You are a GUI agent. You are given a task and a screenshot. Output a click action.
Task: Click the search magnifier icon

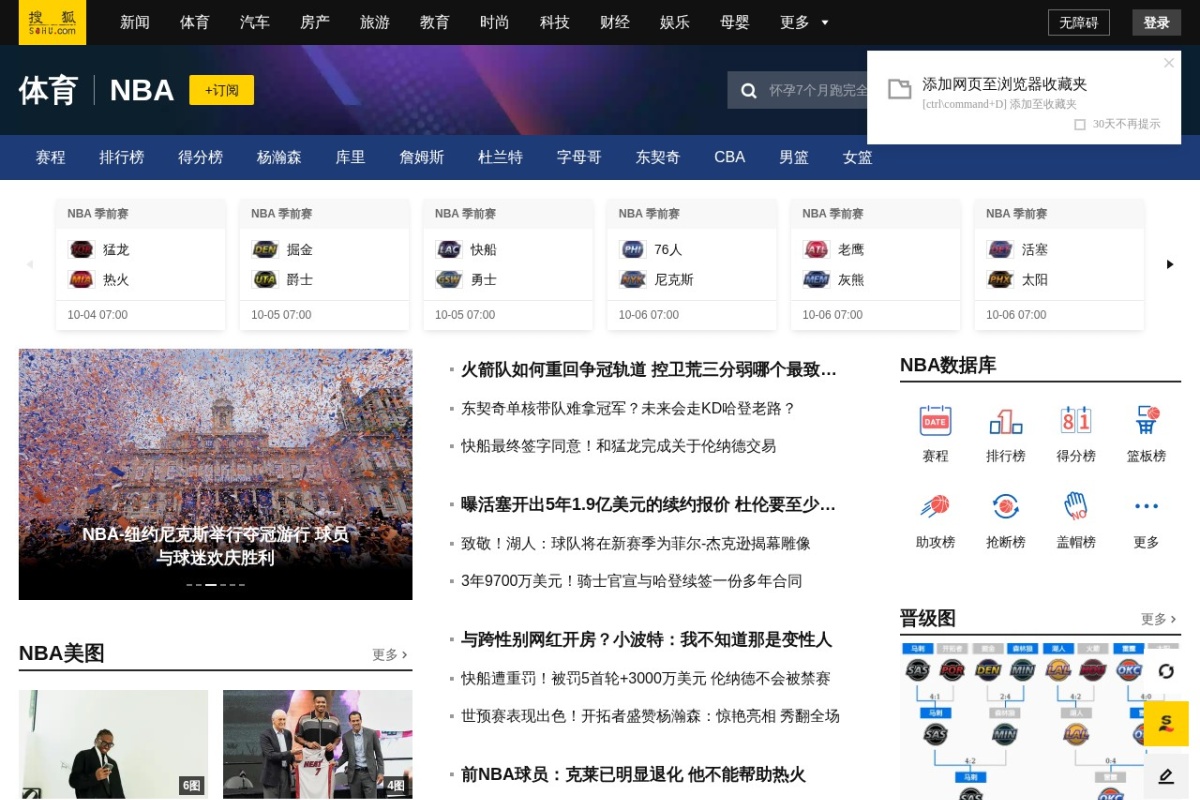click(748, 90)
